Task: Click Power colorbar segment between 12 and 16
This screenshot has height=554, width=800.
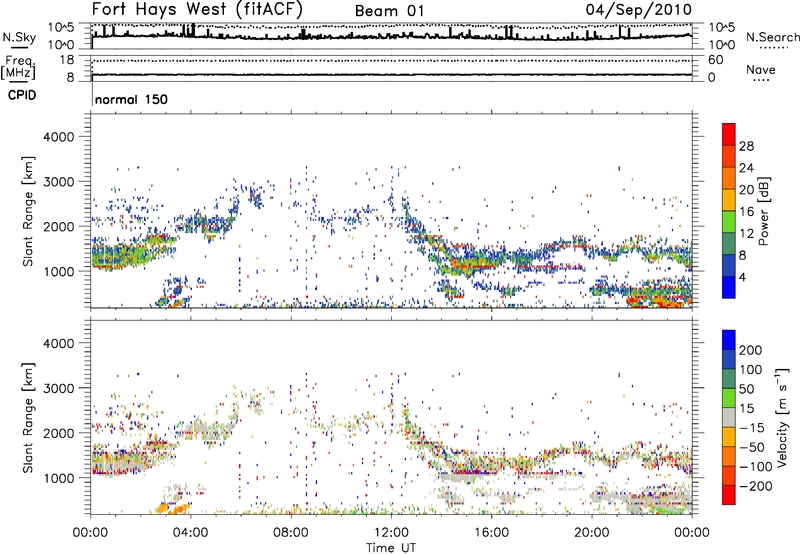Action: 729,222
